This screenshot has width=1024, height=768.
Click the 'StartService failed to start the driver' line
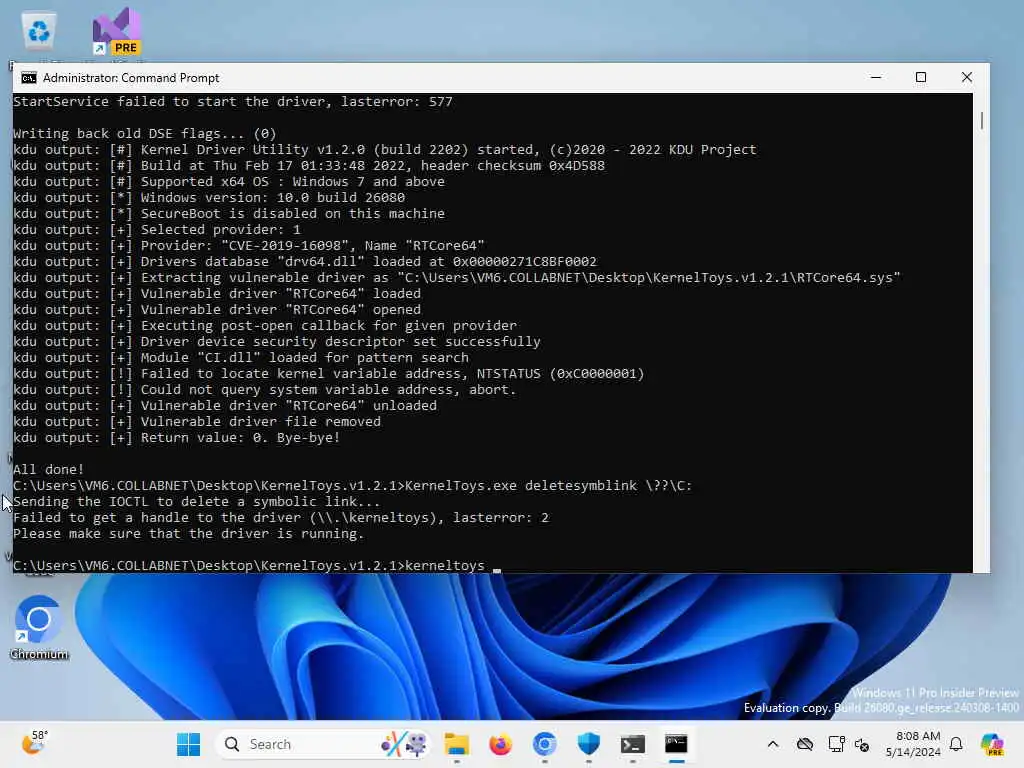pyautogui.click(x=232, y=101)
